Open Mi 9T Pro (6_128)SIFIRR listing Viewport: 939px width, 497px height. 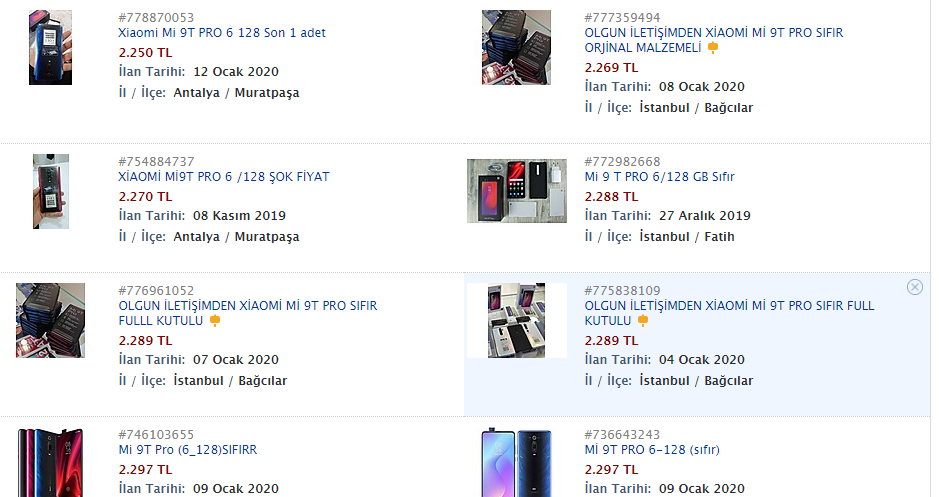(187, 450)
